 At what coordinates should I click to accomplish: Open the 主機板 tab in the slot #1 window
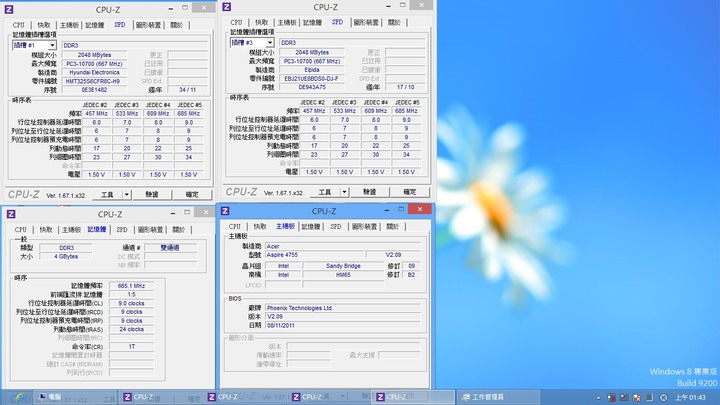coord(69,25)
